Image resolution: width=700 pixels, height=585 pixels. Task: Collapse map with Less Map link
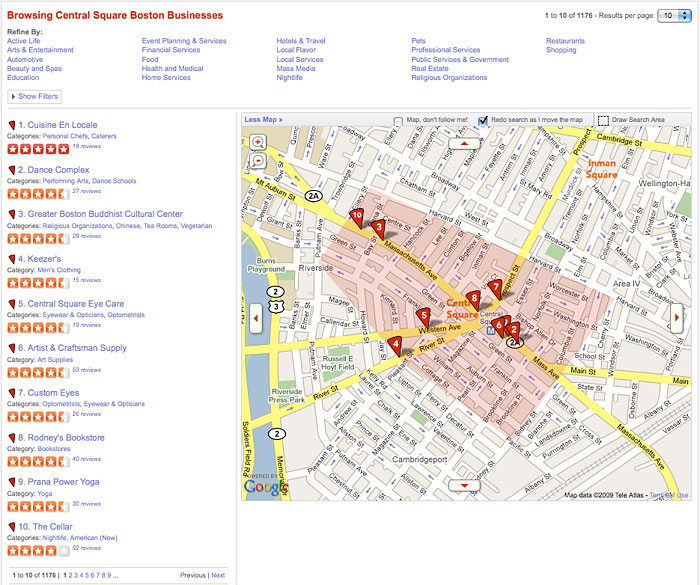[x=263, y=120]
